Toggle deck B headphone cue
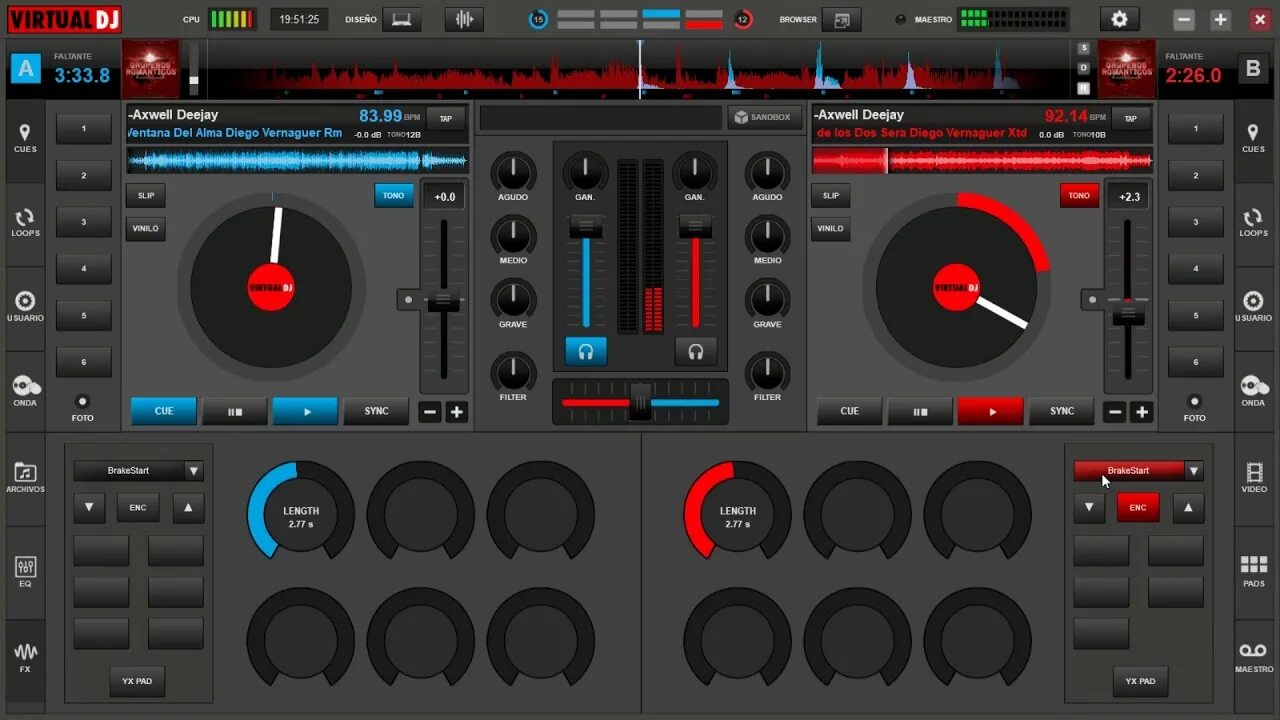 [696, 351]
